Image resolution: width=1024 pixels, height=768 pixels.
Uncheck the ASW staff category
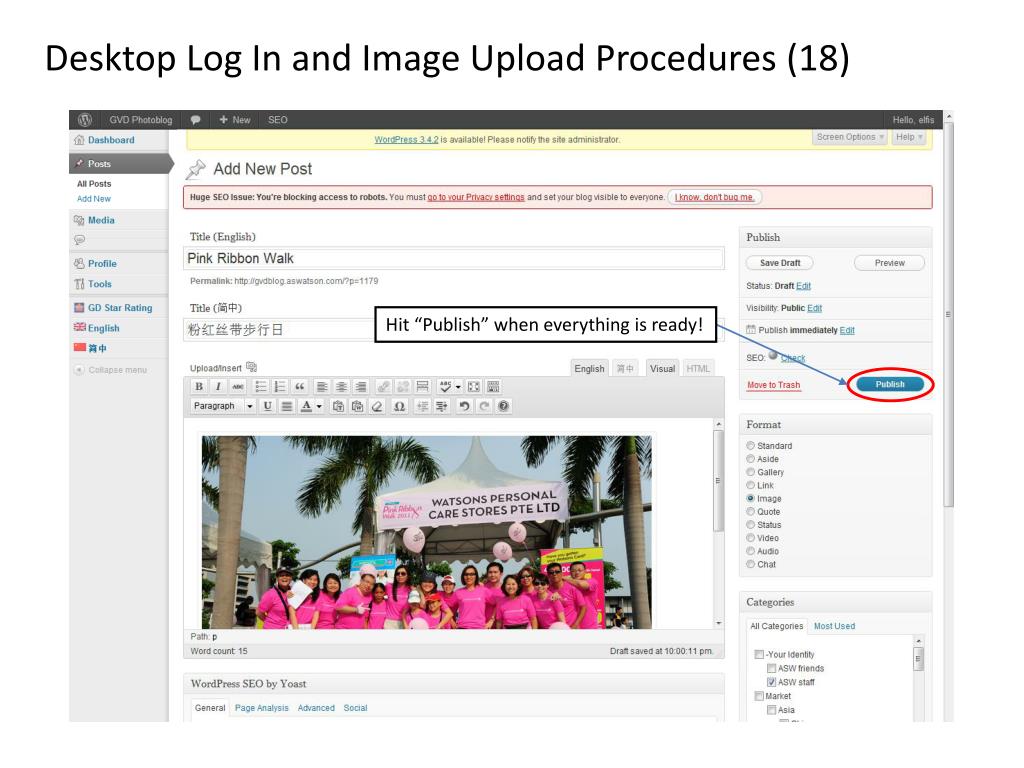click(x=771, y=682)
